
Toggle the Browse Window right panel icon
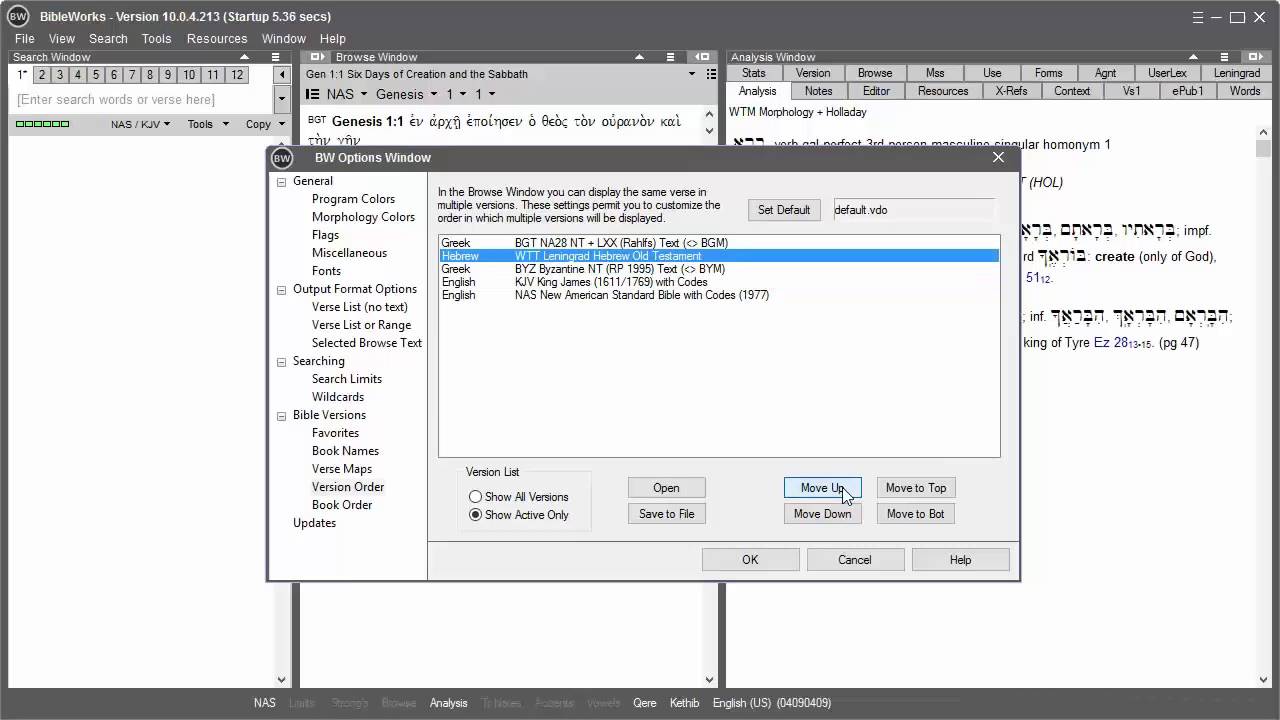[x=702, y=57]
